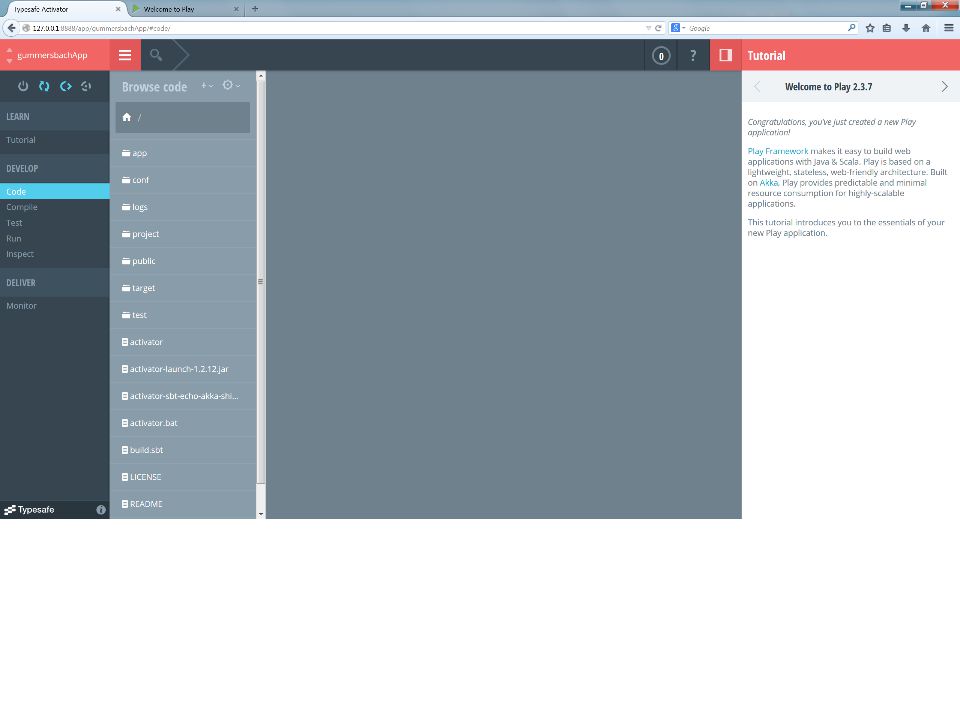This screenshot has width=960, height=720.
Task: Open the URL history dropdown arrow
Action: click(648, 28)
